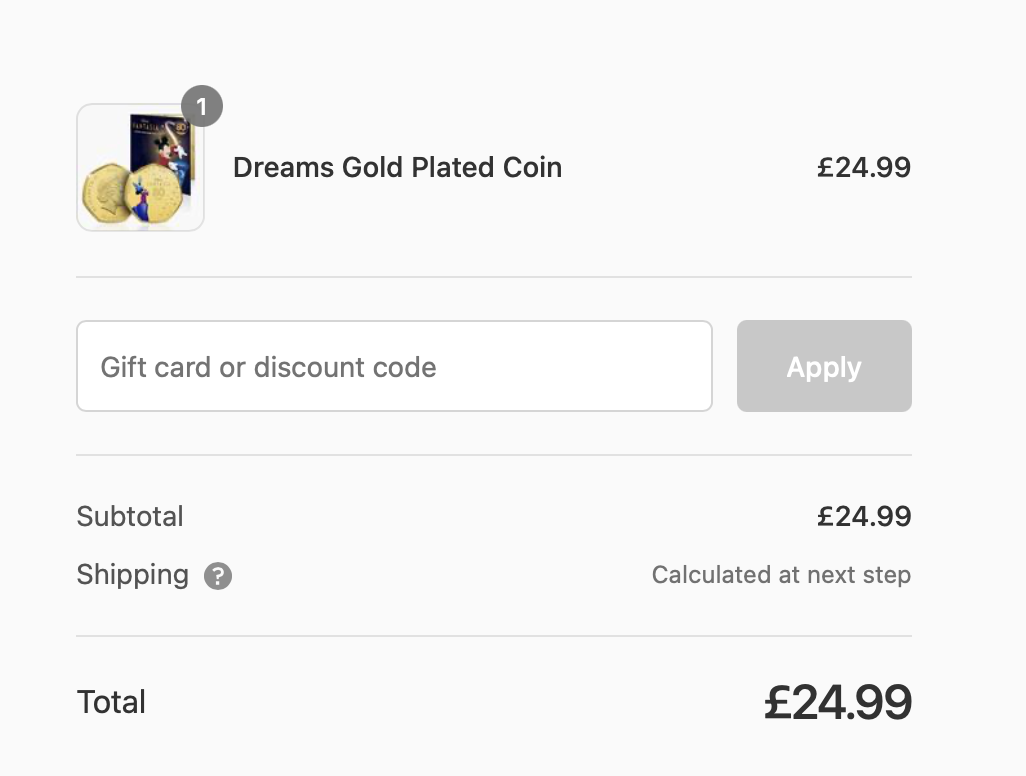Click the Fantasia card in product image

162,152
